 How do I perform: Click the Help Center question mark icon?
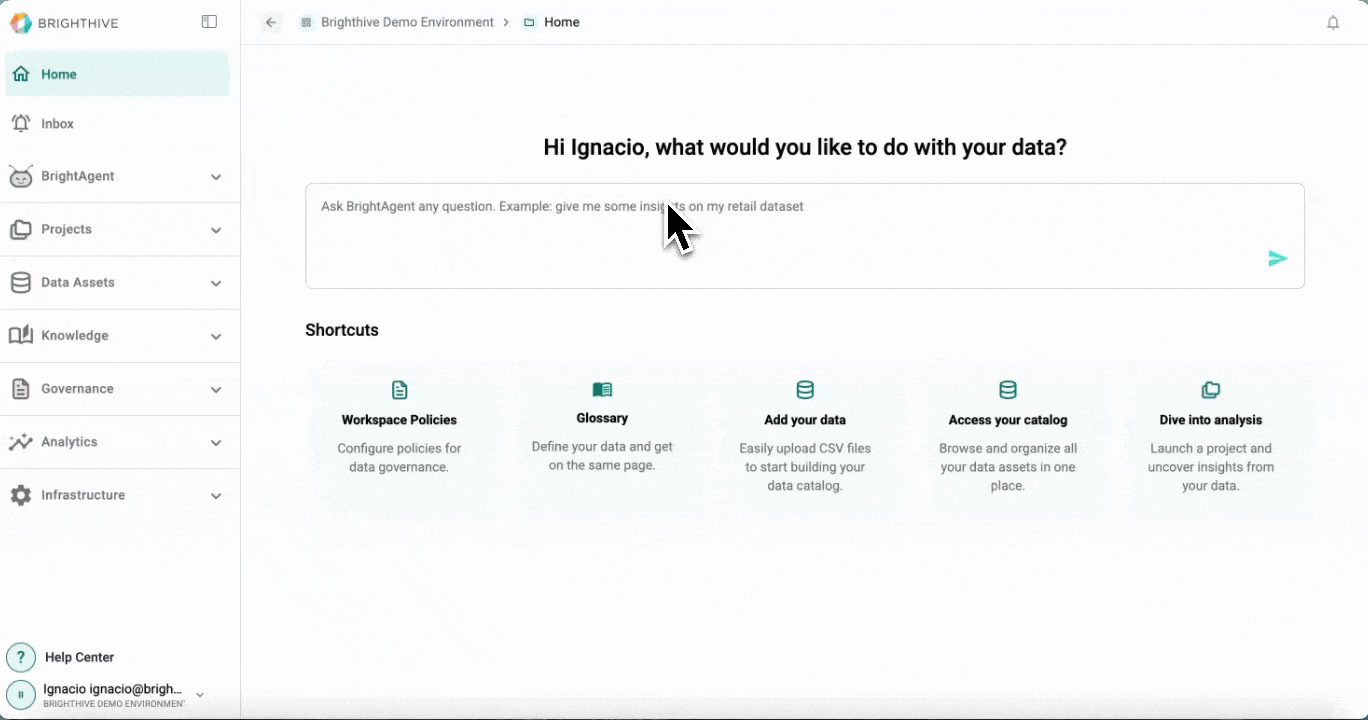coord(21,657)
